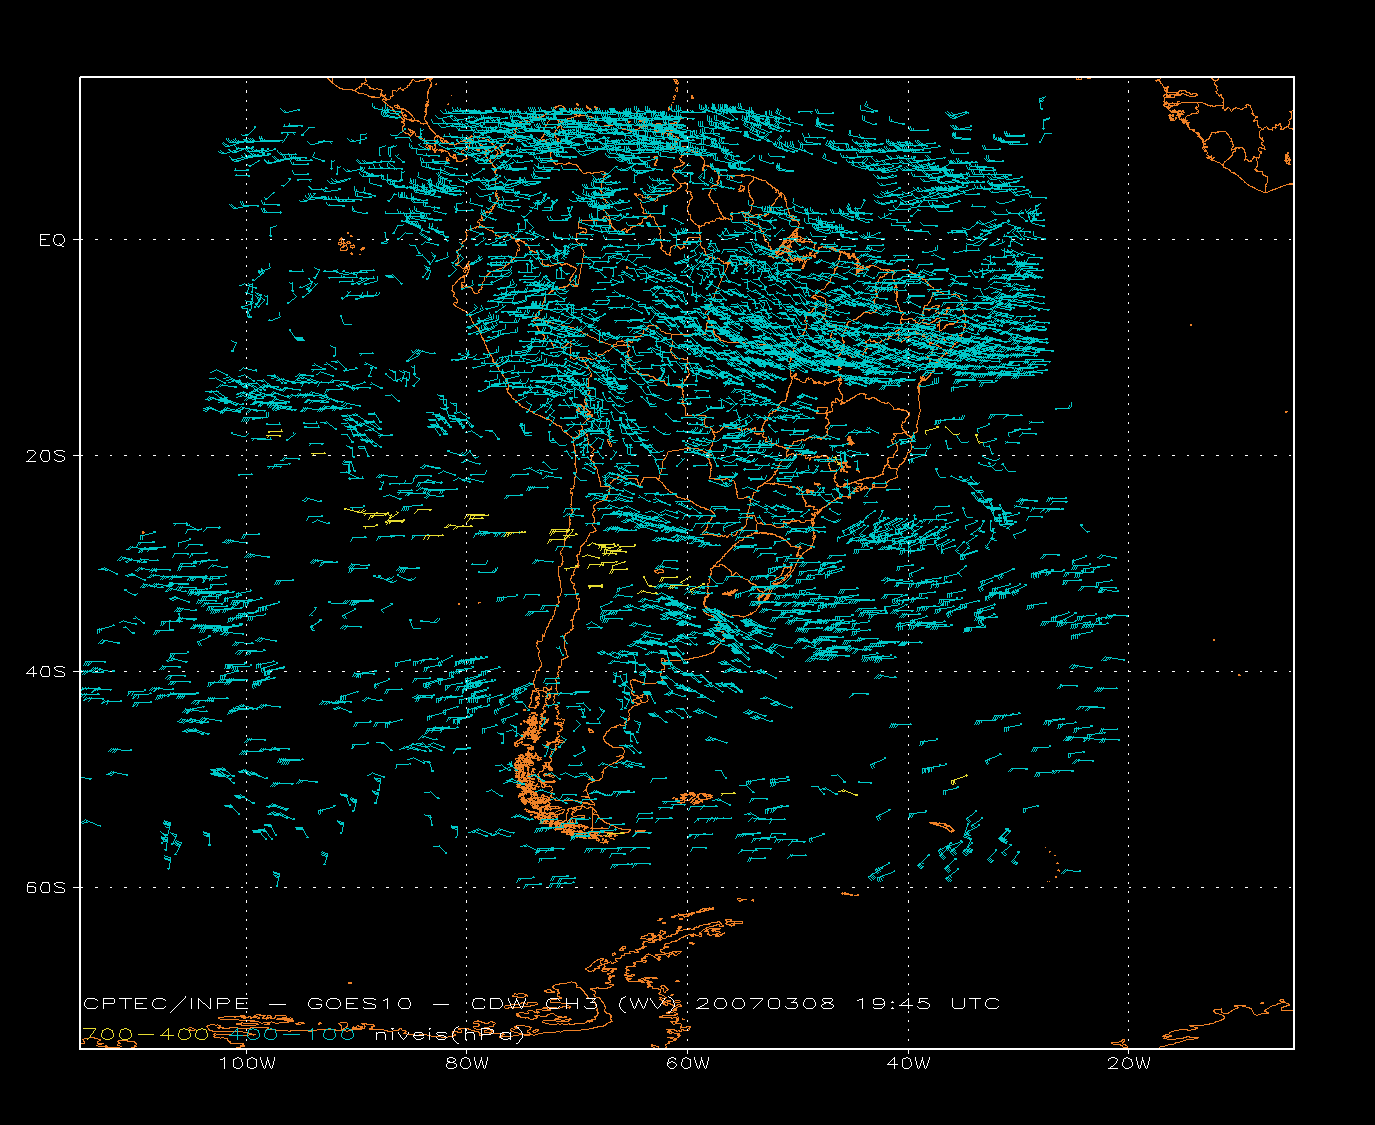This screenshot has width=1375, height=1125.
Task: Click the 19:45 UTC time text
Action: pos(929,1003)
